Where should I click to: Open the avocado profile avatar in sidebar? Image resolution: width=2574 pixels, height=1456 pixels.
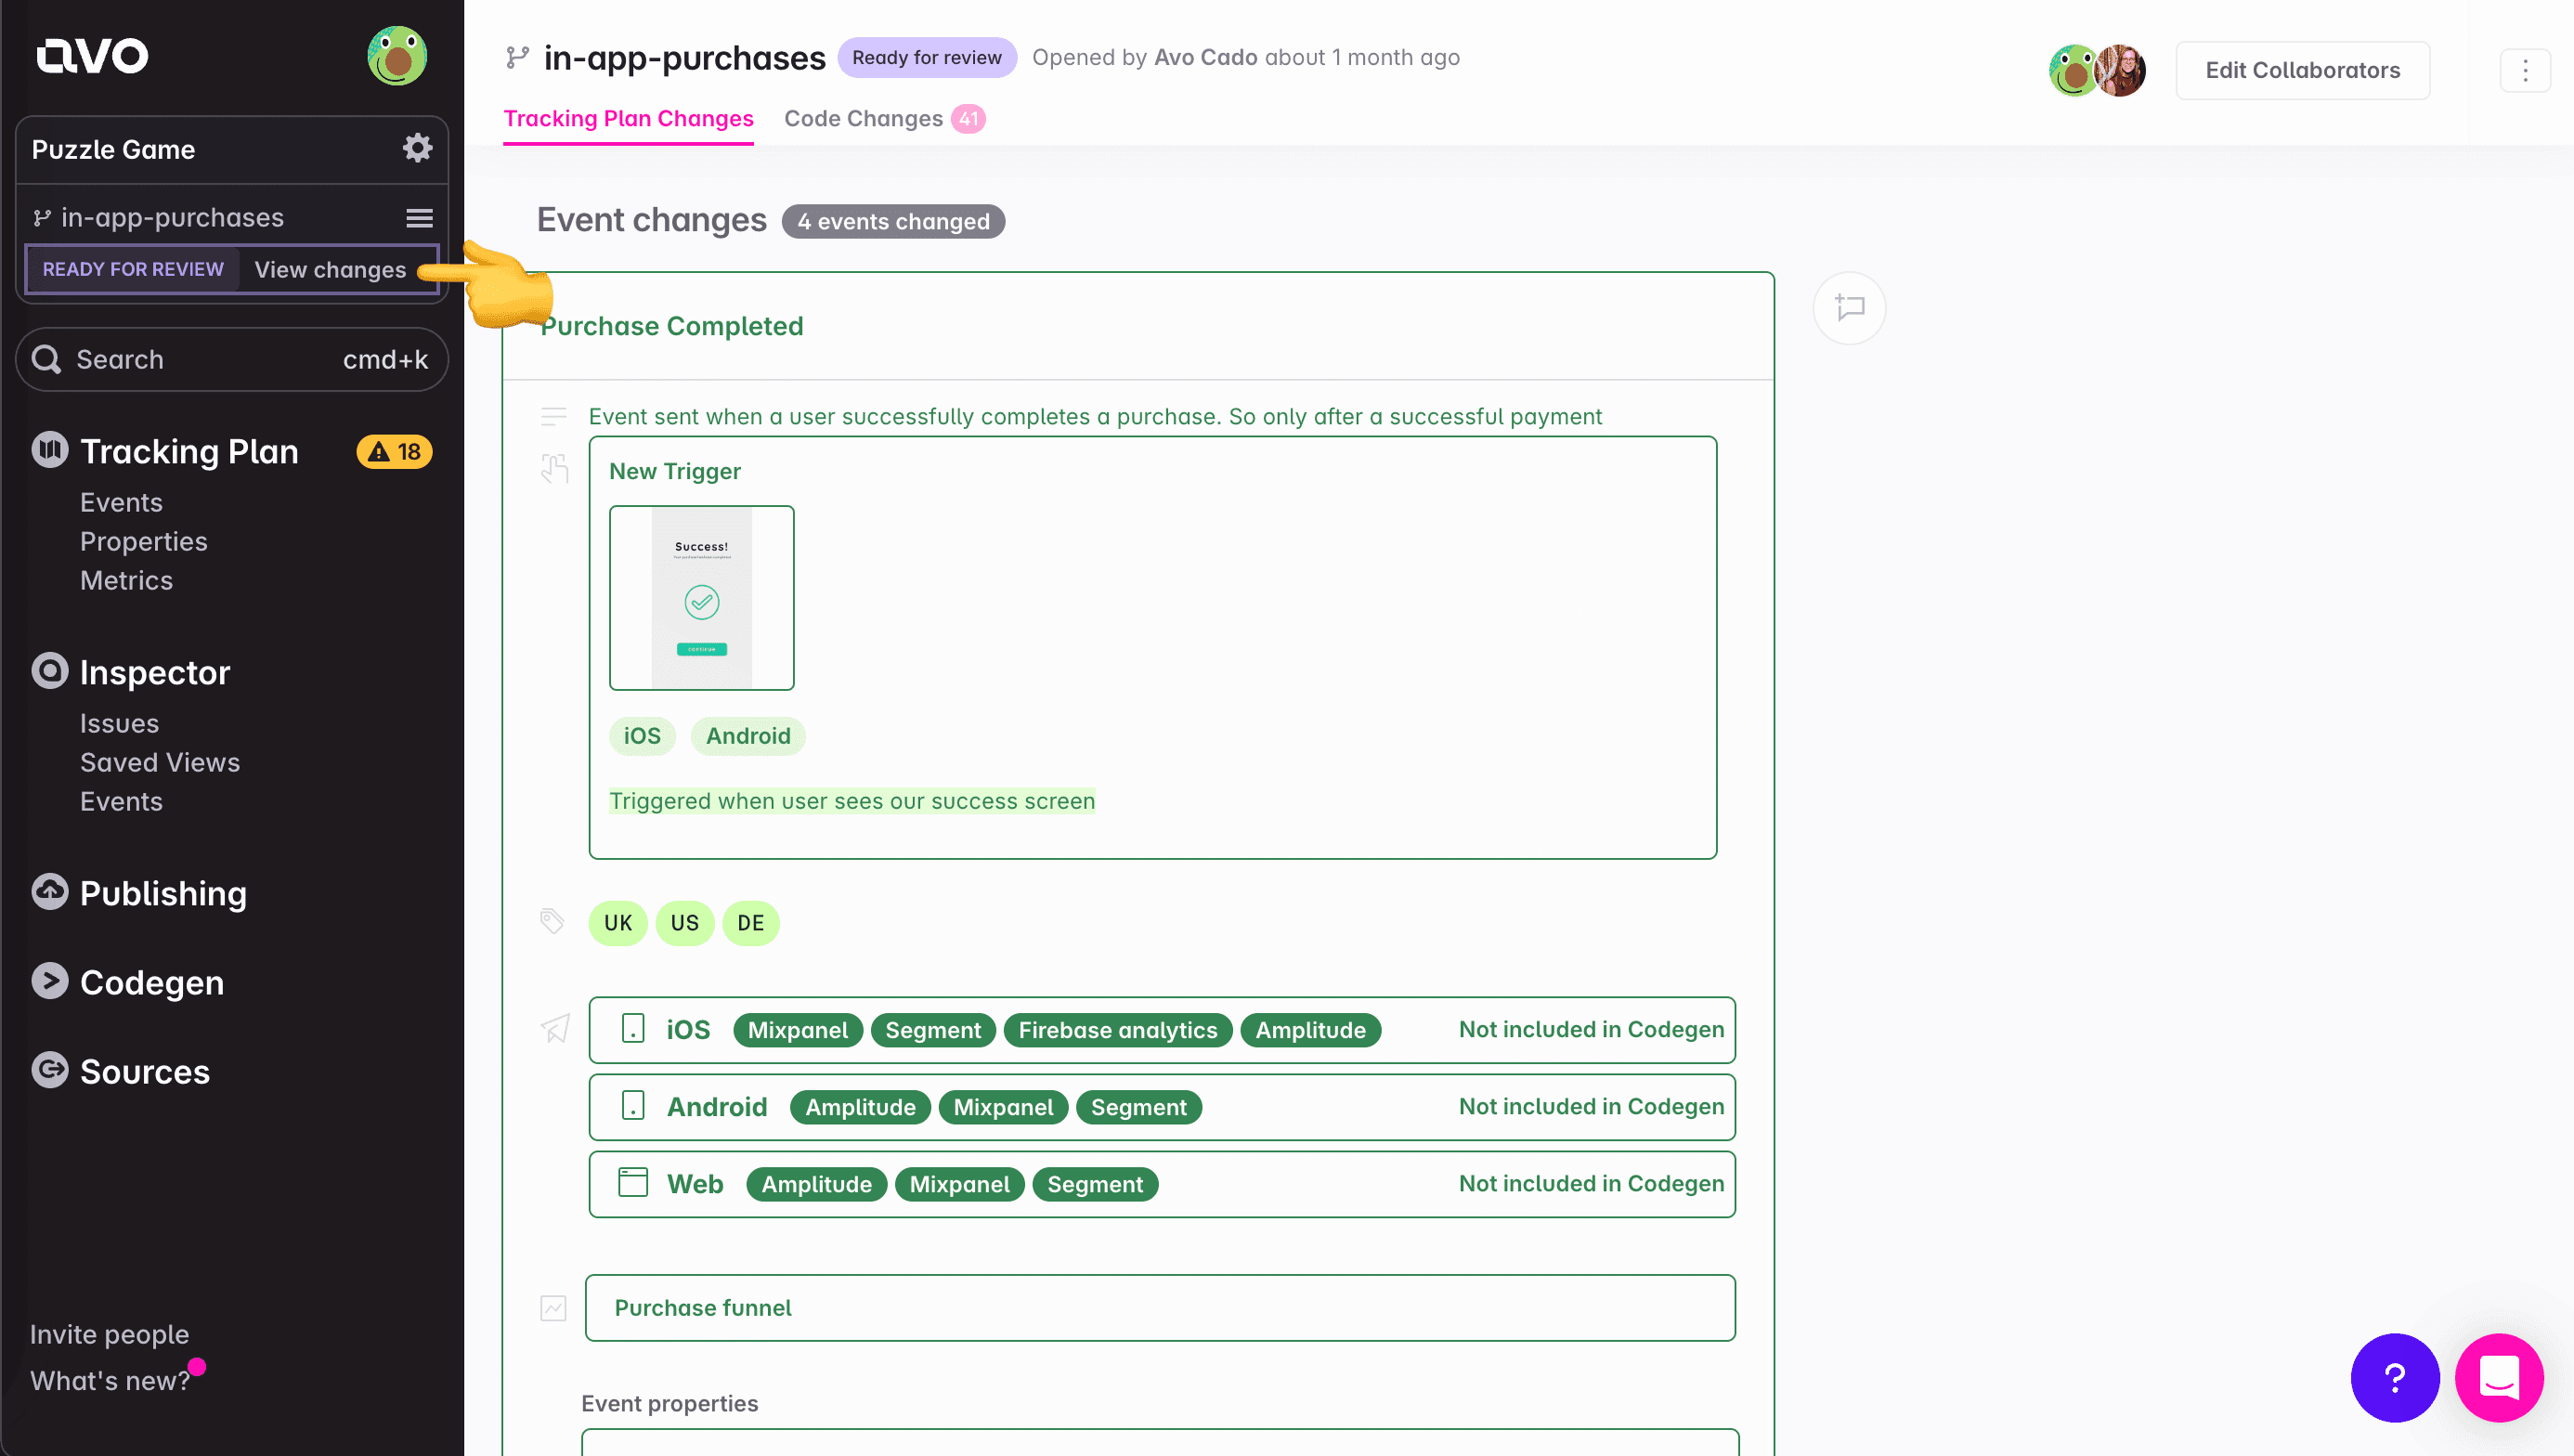click(x=397, y=56)
